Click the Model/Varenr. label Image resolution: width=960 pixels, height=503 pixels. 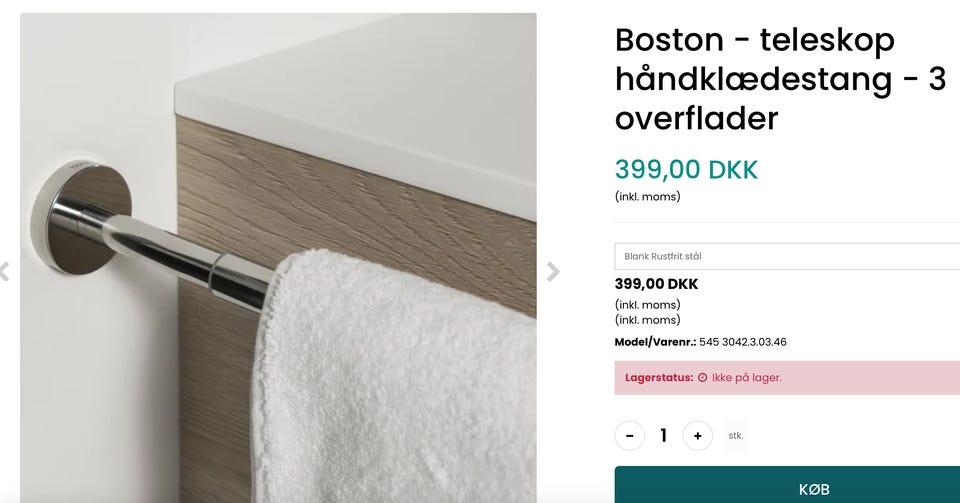(x=656, y=342)
